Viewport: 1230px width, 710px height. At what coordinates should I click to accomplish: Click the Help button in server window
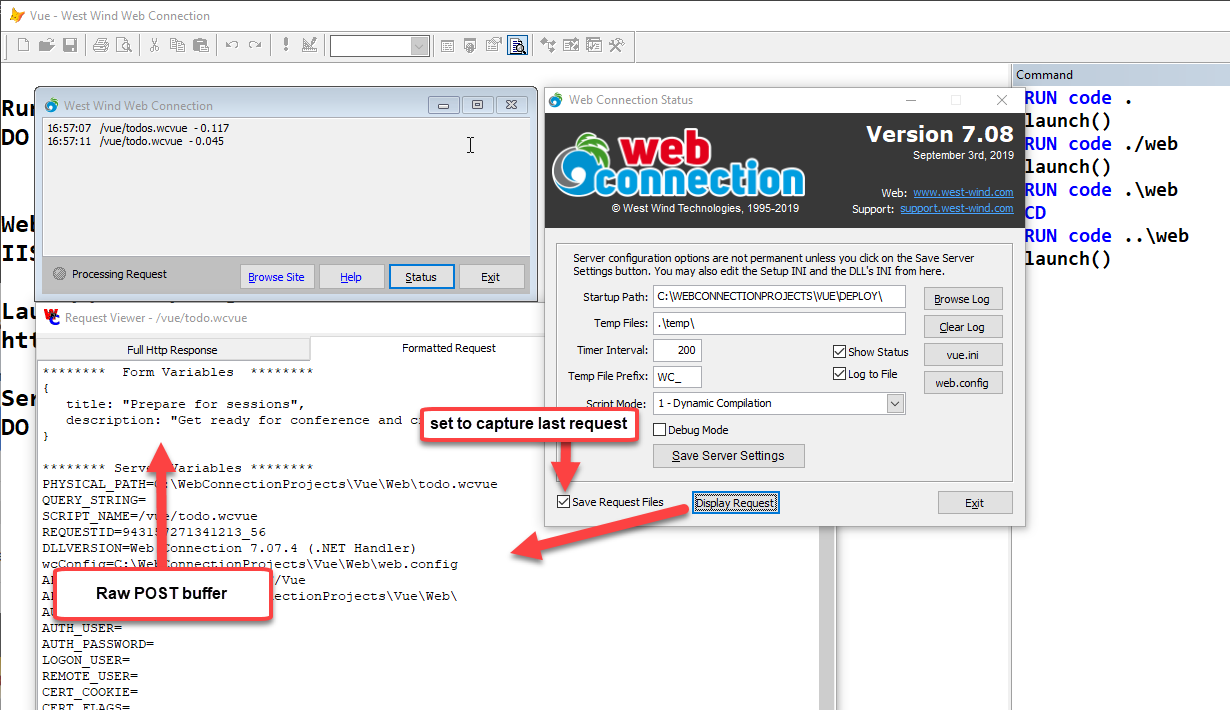[x=351, y=277]
